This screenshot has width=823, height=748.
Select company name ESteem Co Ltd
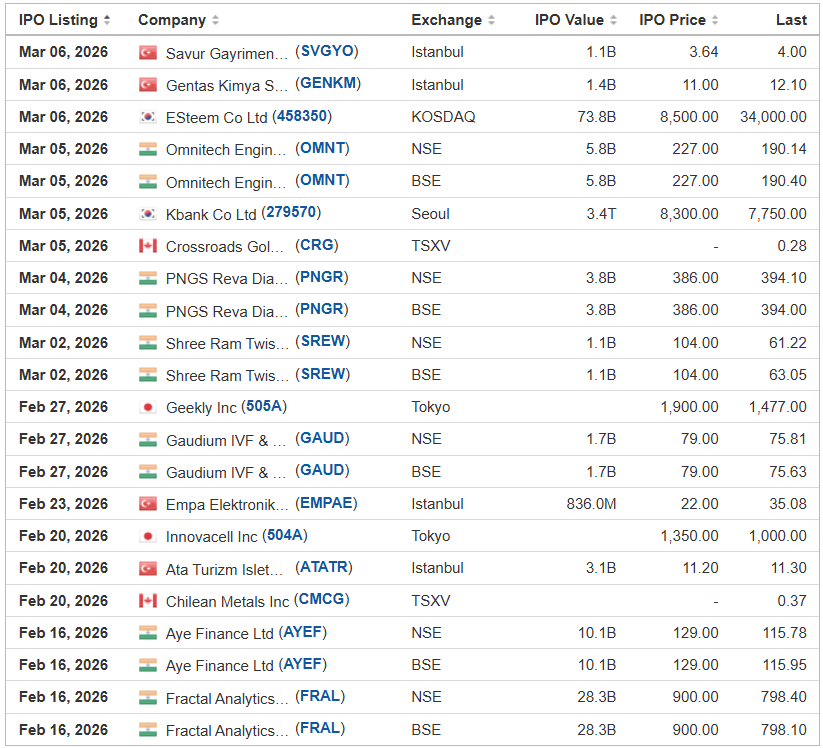(216, 118)
